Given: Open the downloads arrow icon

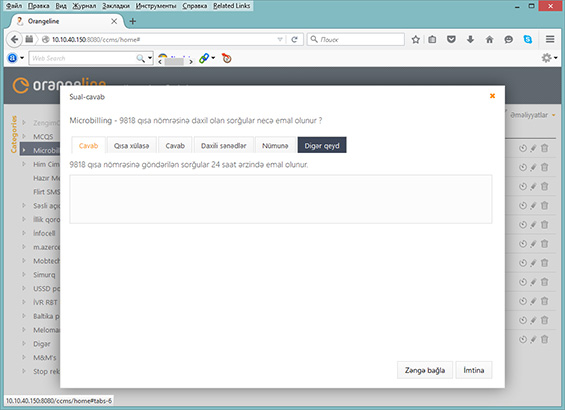Looking at the screenshot, I should click(x=470, y=40).
